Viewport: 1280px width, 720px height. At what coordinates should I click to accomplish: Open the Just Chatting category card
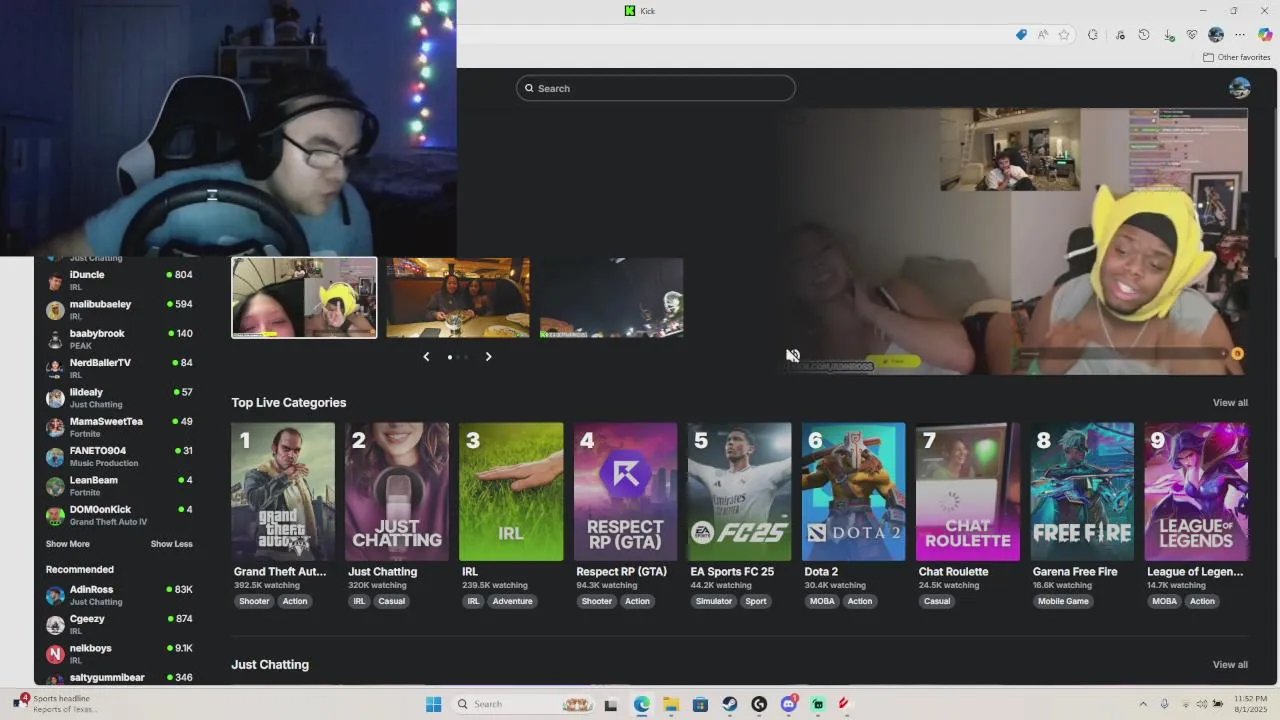pyautogui.click(x=397, y=491)
